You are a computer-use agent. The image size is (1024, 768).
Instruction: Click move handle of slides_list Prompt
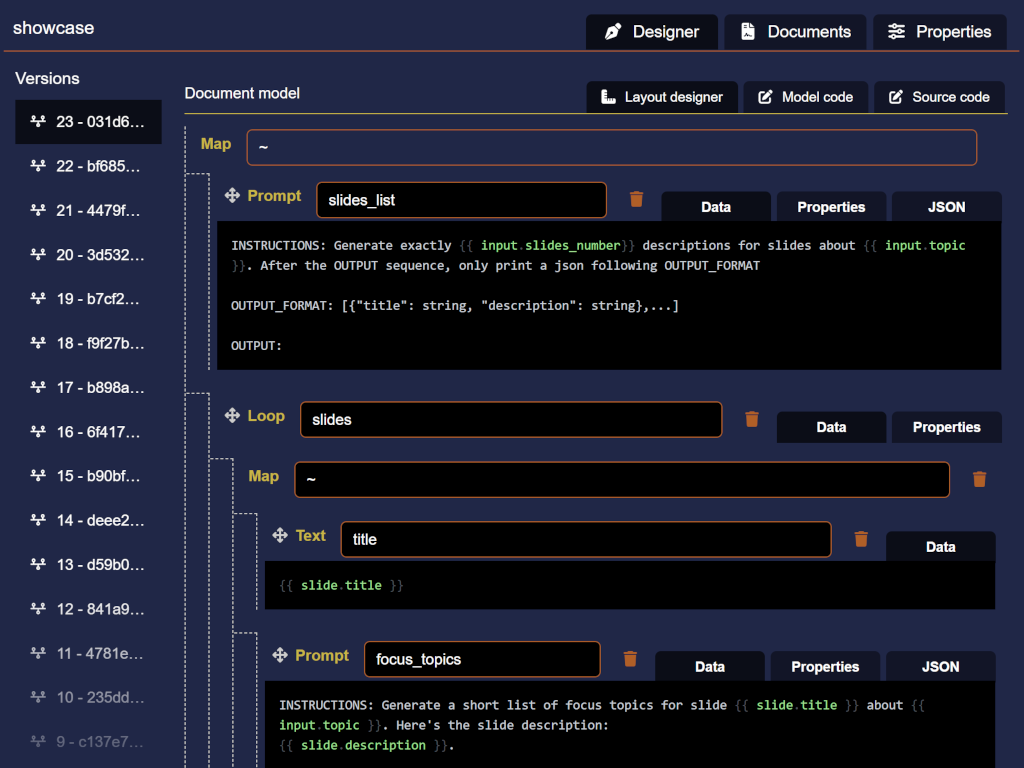232,195
